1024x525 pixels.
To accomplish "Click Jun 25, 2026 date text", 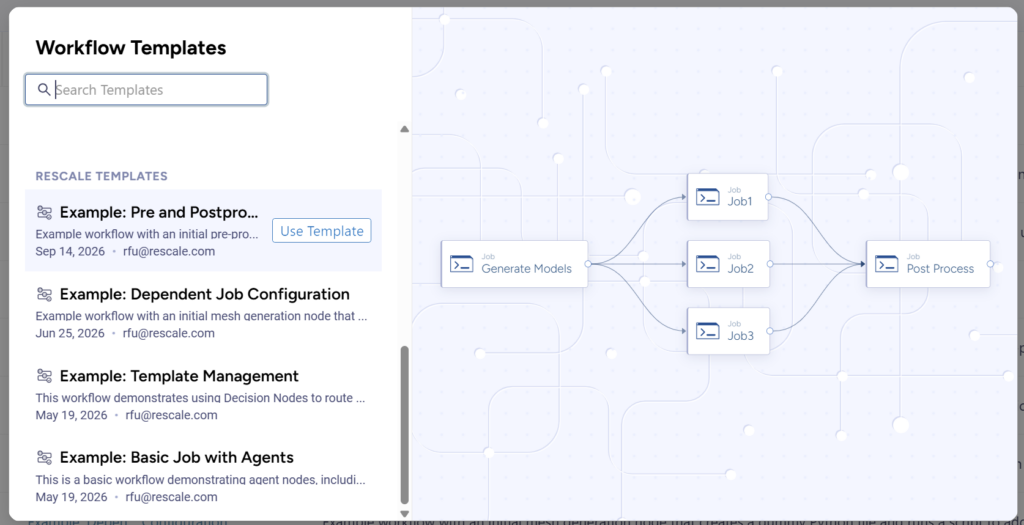I will coord(70,333).
